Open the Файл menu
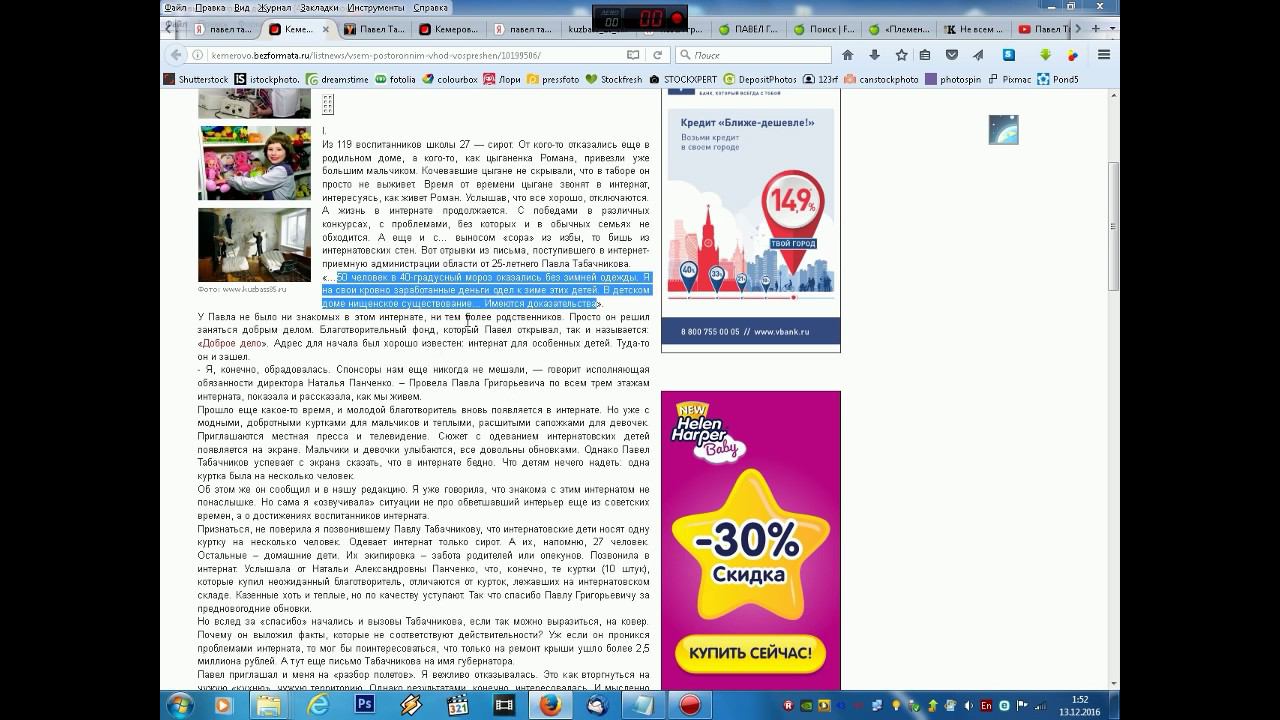Viewport: 1280px width, 720px height. pos(176,8)
